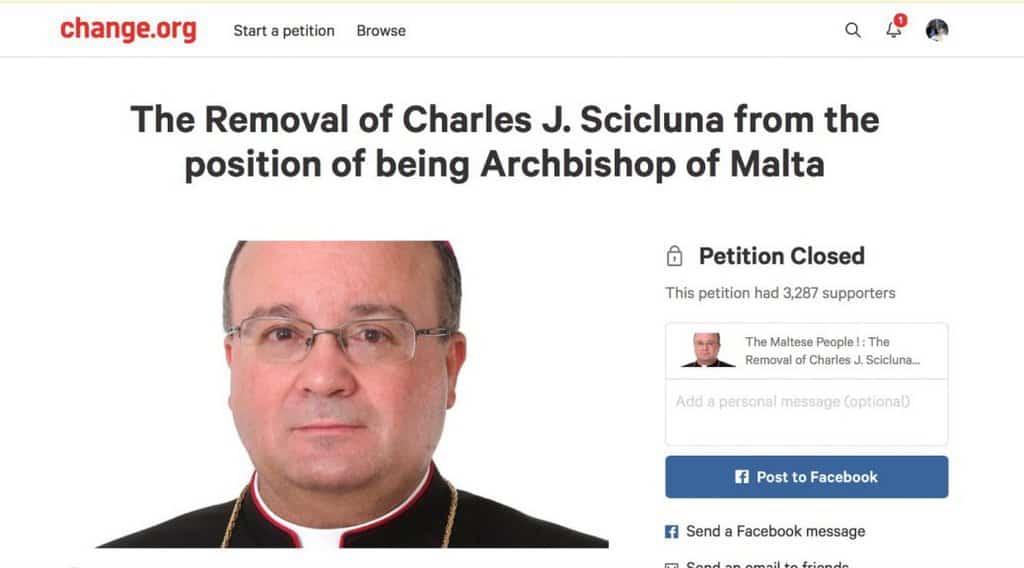Click Send an email to friends
1024x568 pixels.
(x=767, y=564)
